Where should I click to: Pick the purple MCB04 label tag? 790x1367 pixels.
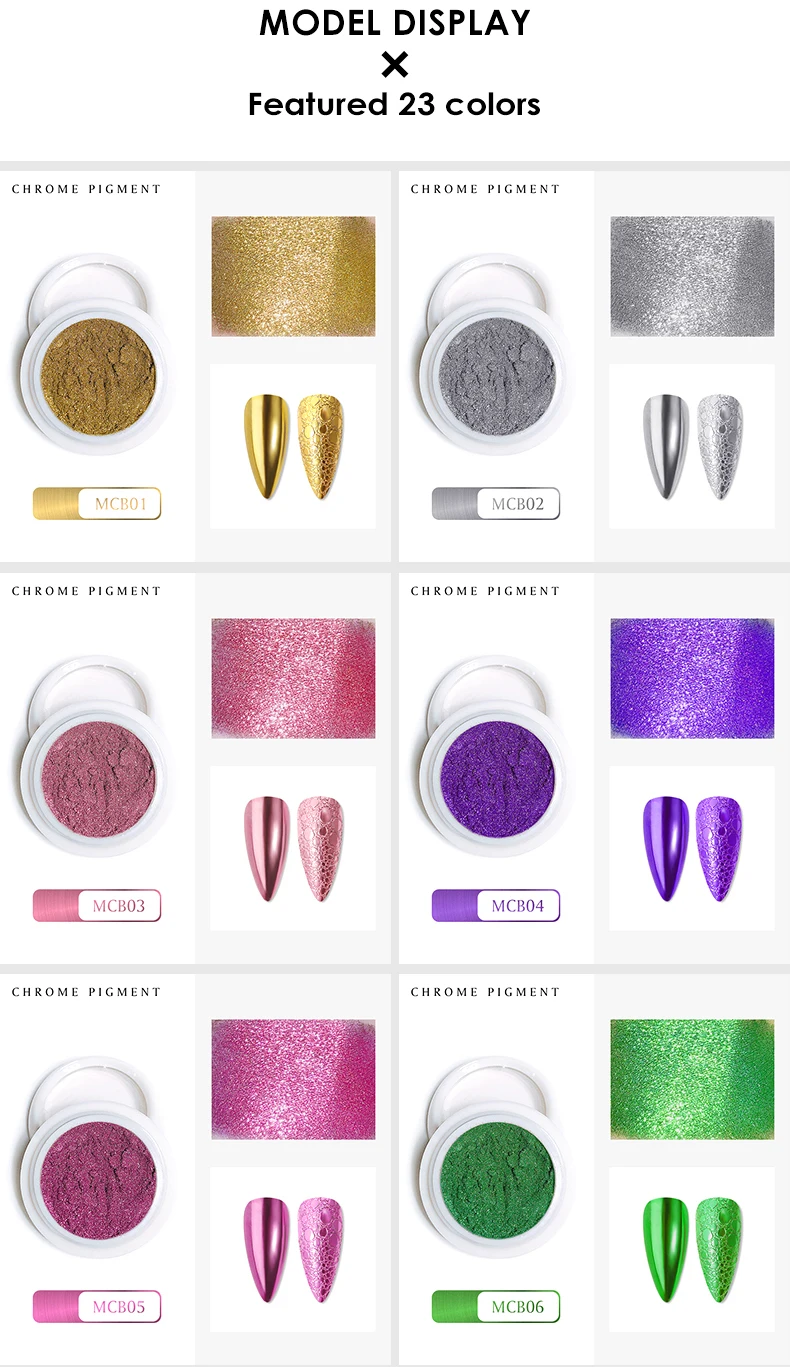click(x=496, y=906)
